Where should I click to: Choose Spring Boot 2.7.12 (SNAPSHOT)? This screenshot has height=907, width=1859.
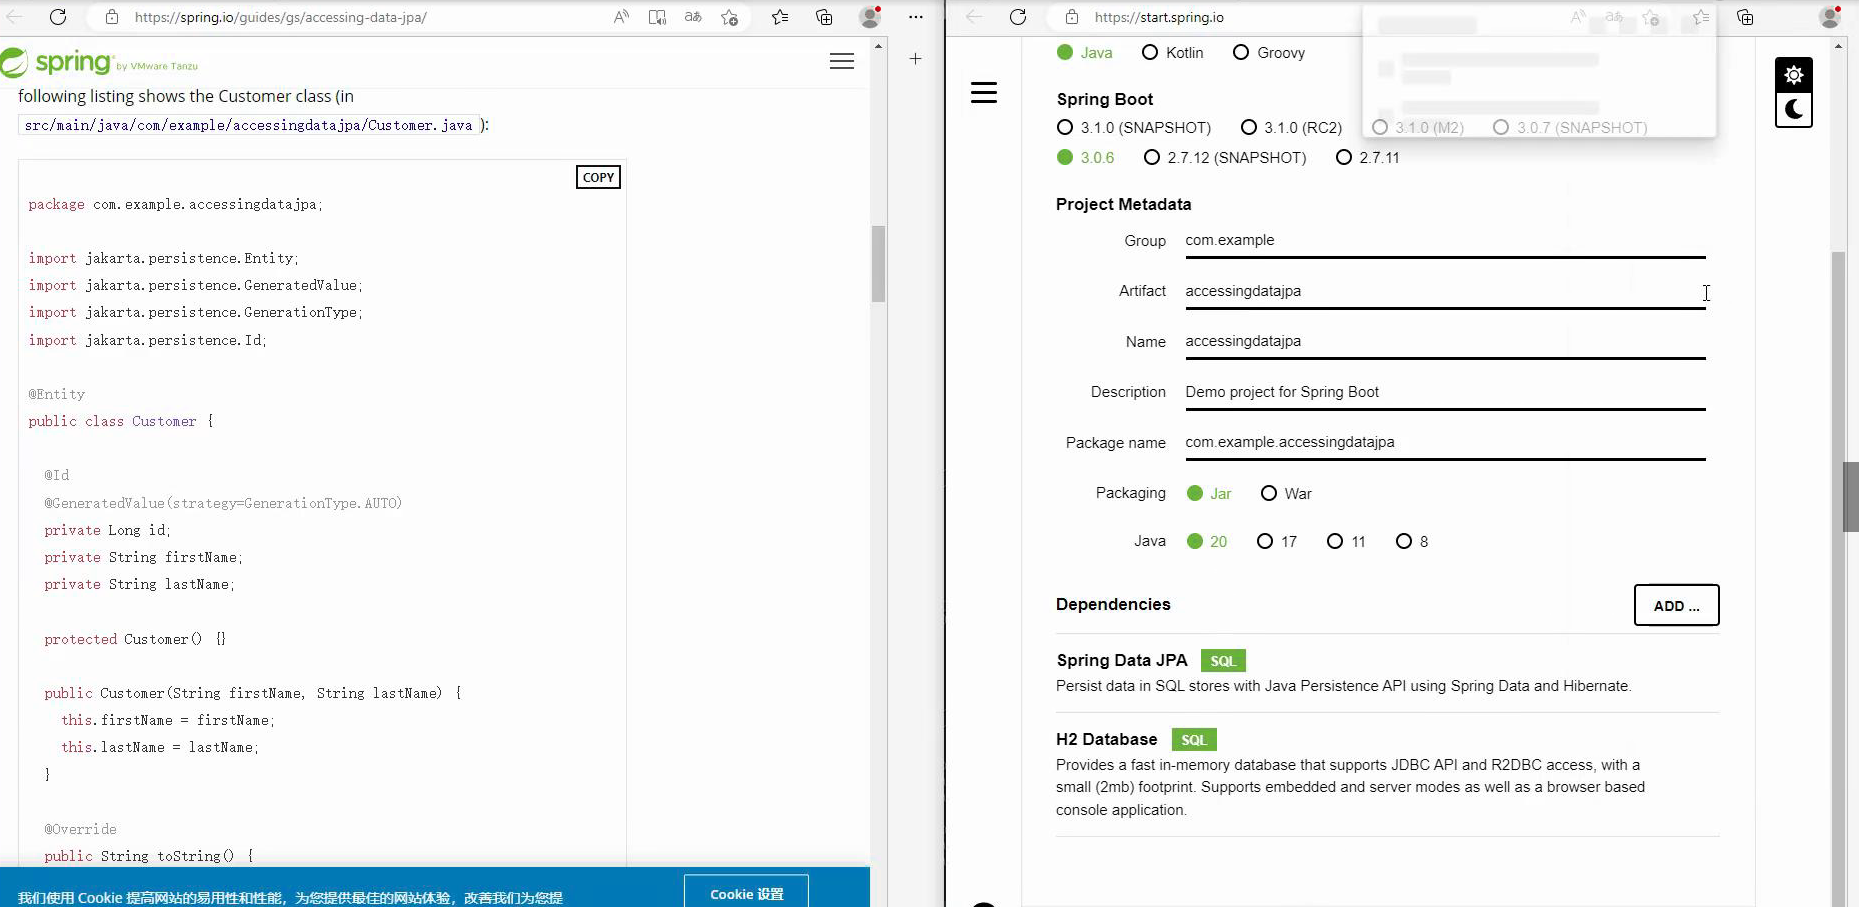[x=1225, y=158]
